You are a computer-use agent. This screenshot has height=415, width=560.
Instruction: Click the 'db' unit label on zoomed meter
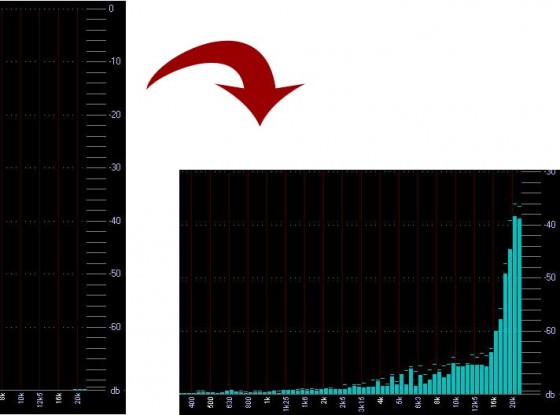(x=550, y=394)
